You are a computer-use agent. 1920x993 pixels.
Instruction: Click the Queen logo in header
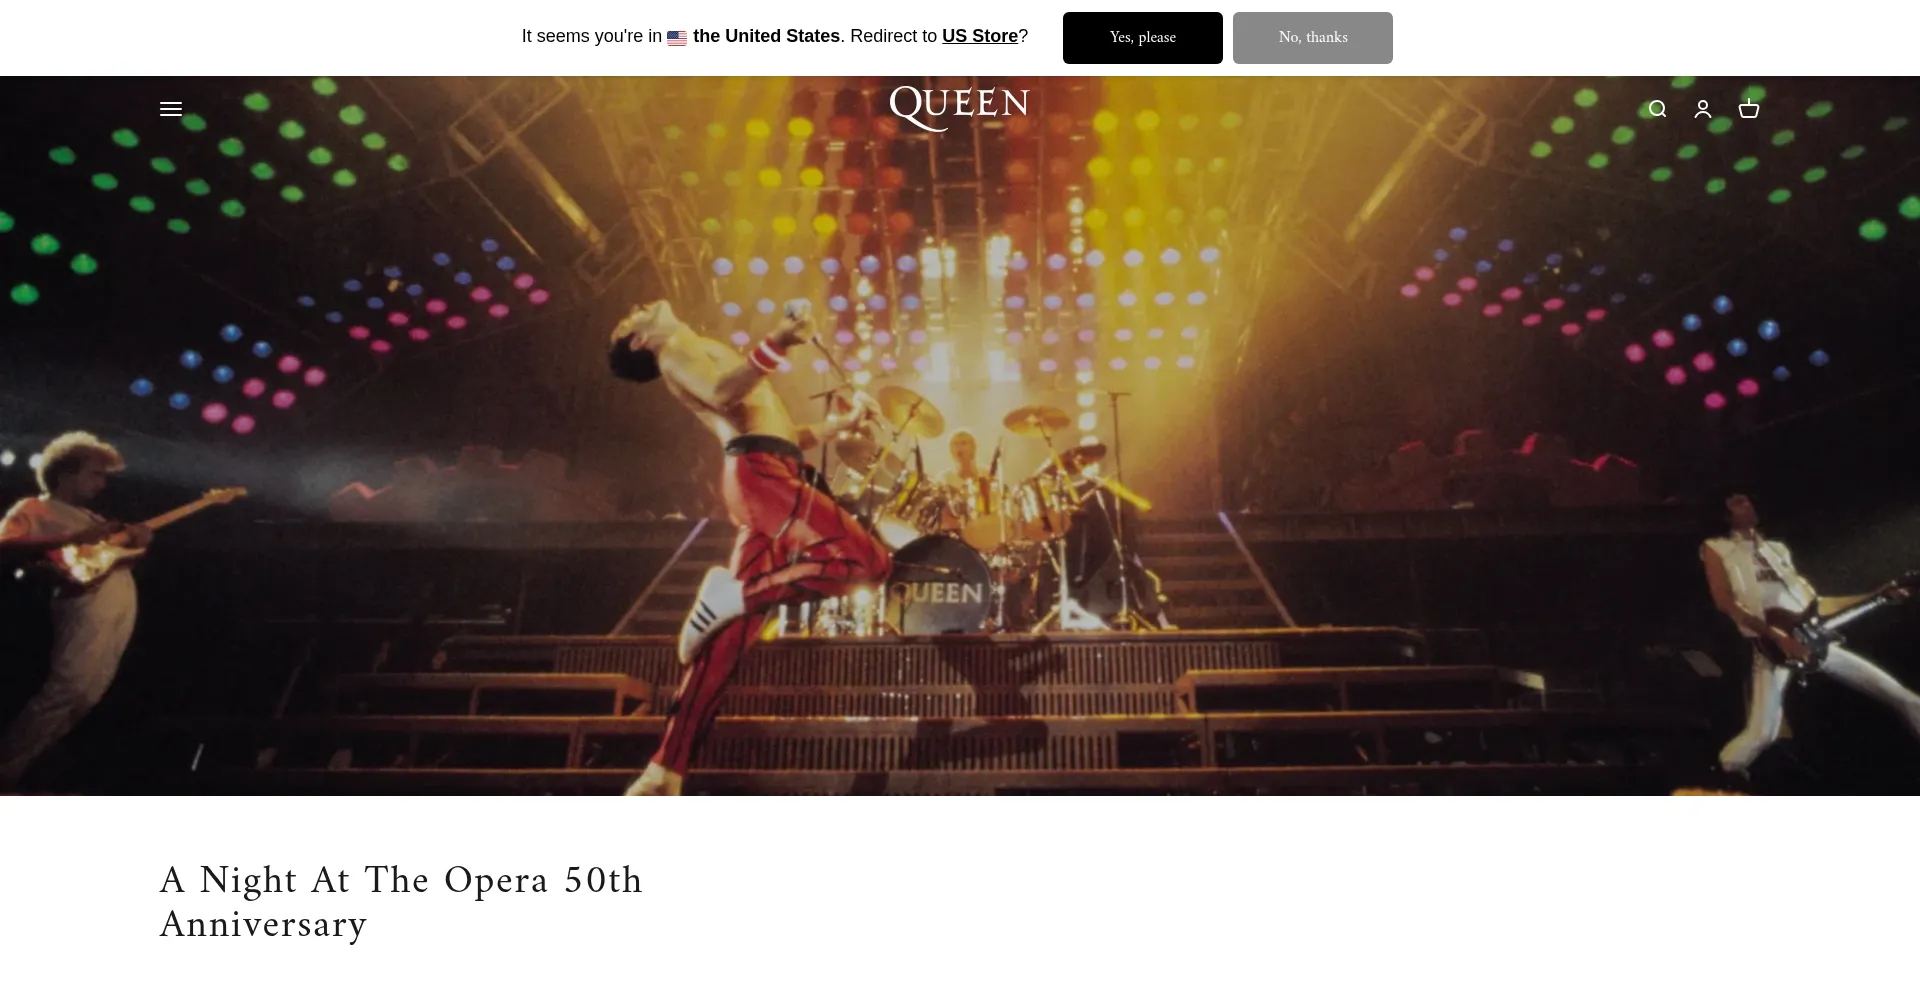[x=959, y=108]
